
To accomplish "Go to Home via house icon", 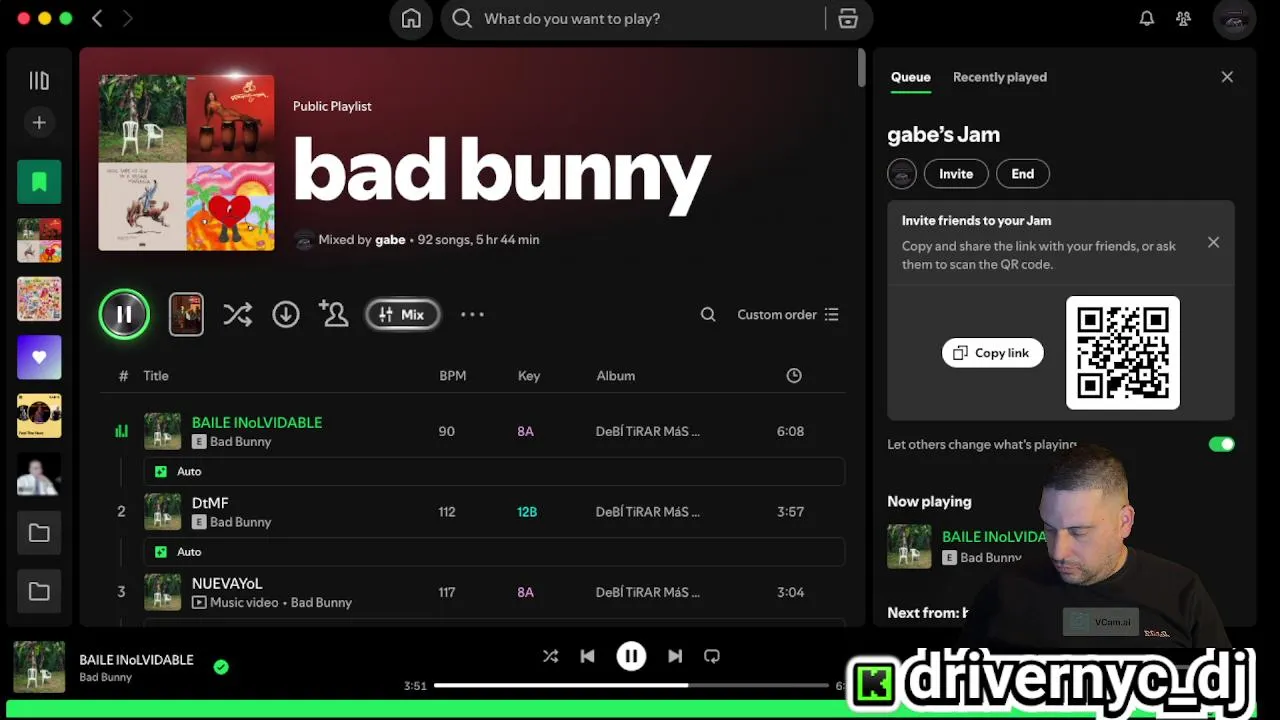I will point(411,19).
